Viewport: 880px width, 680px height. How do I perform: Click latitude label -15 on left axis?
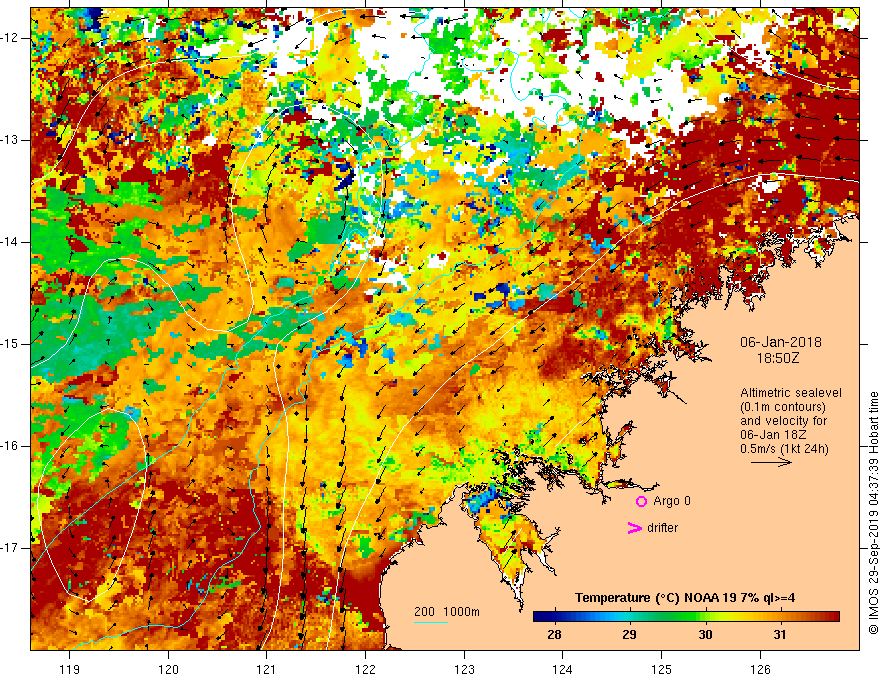11,344
